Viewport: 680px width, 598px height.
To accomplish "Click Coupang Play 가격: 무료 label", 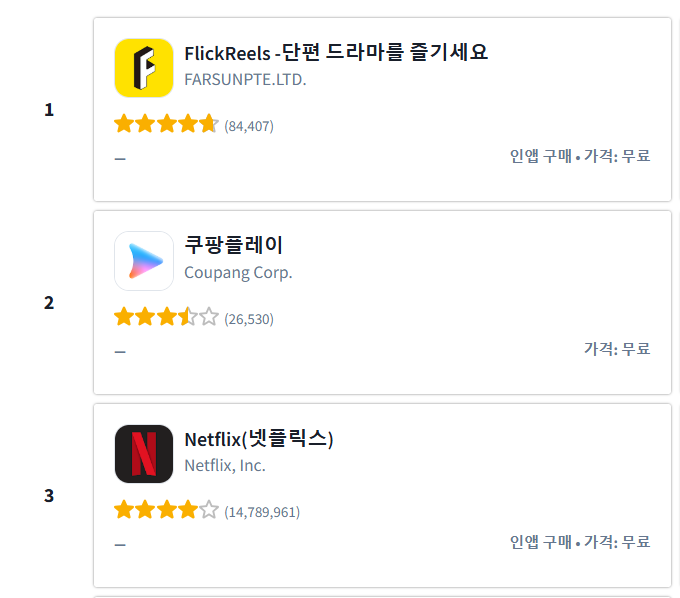I will [617, 349].
